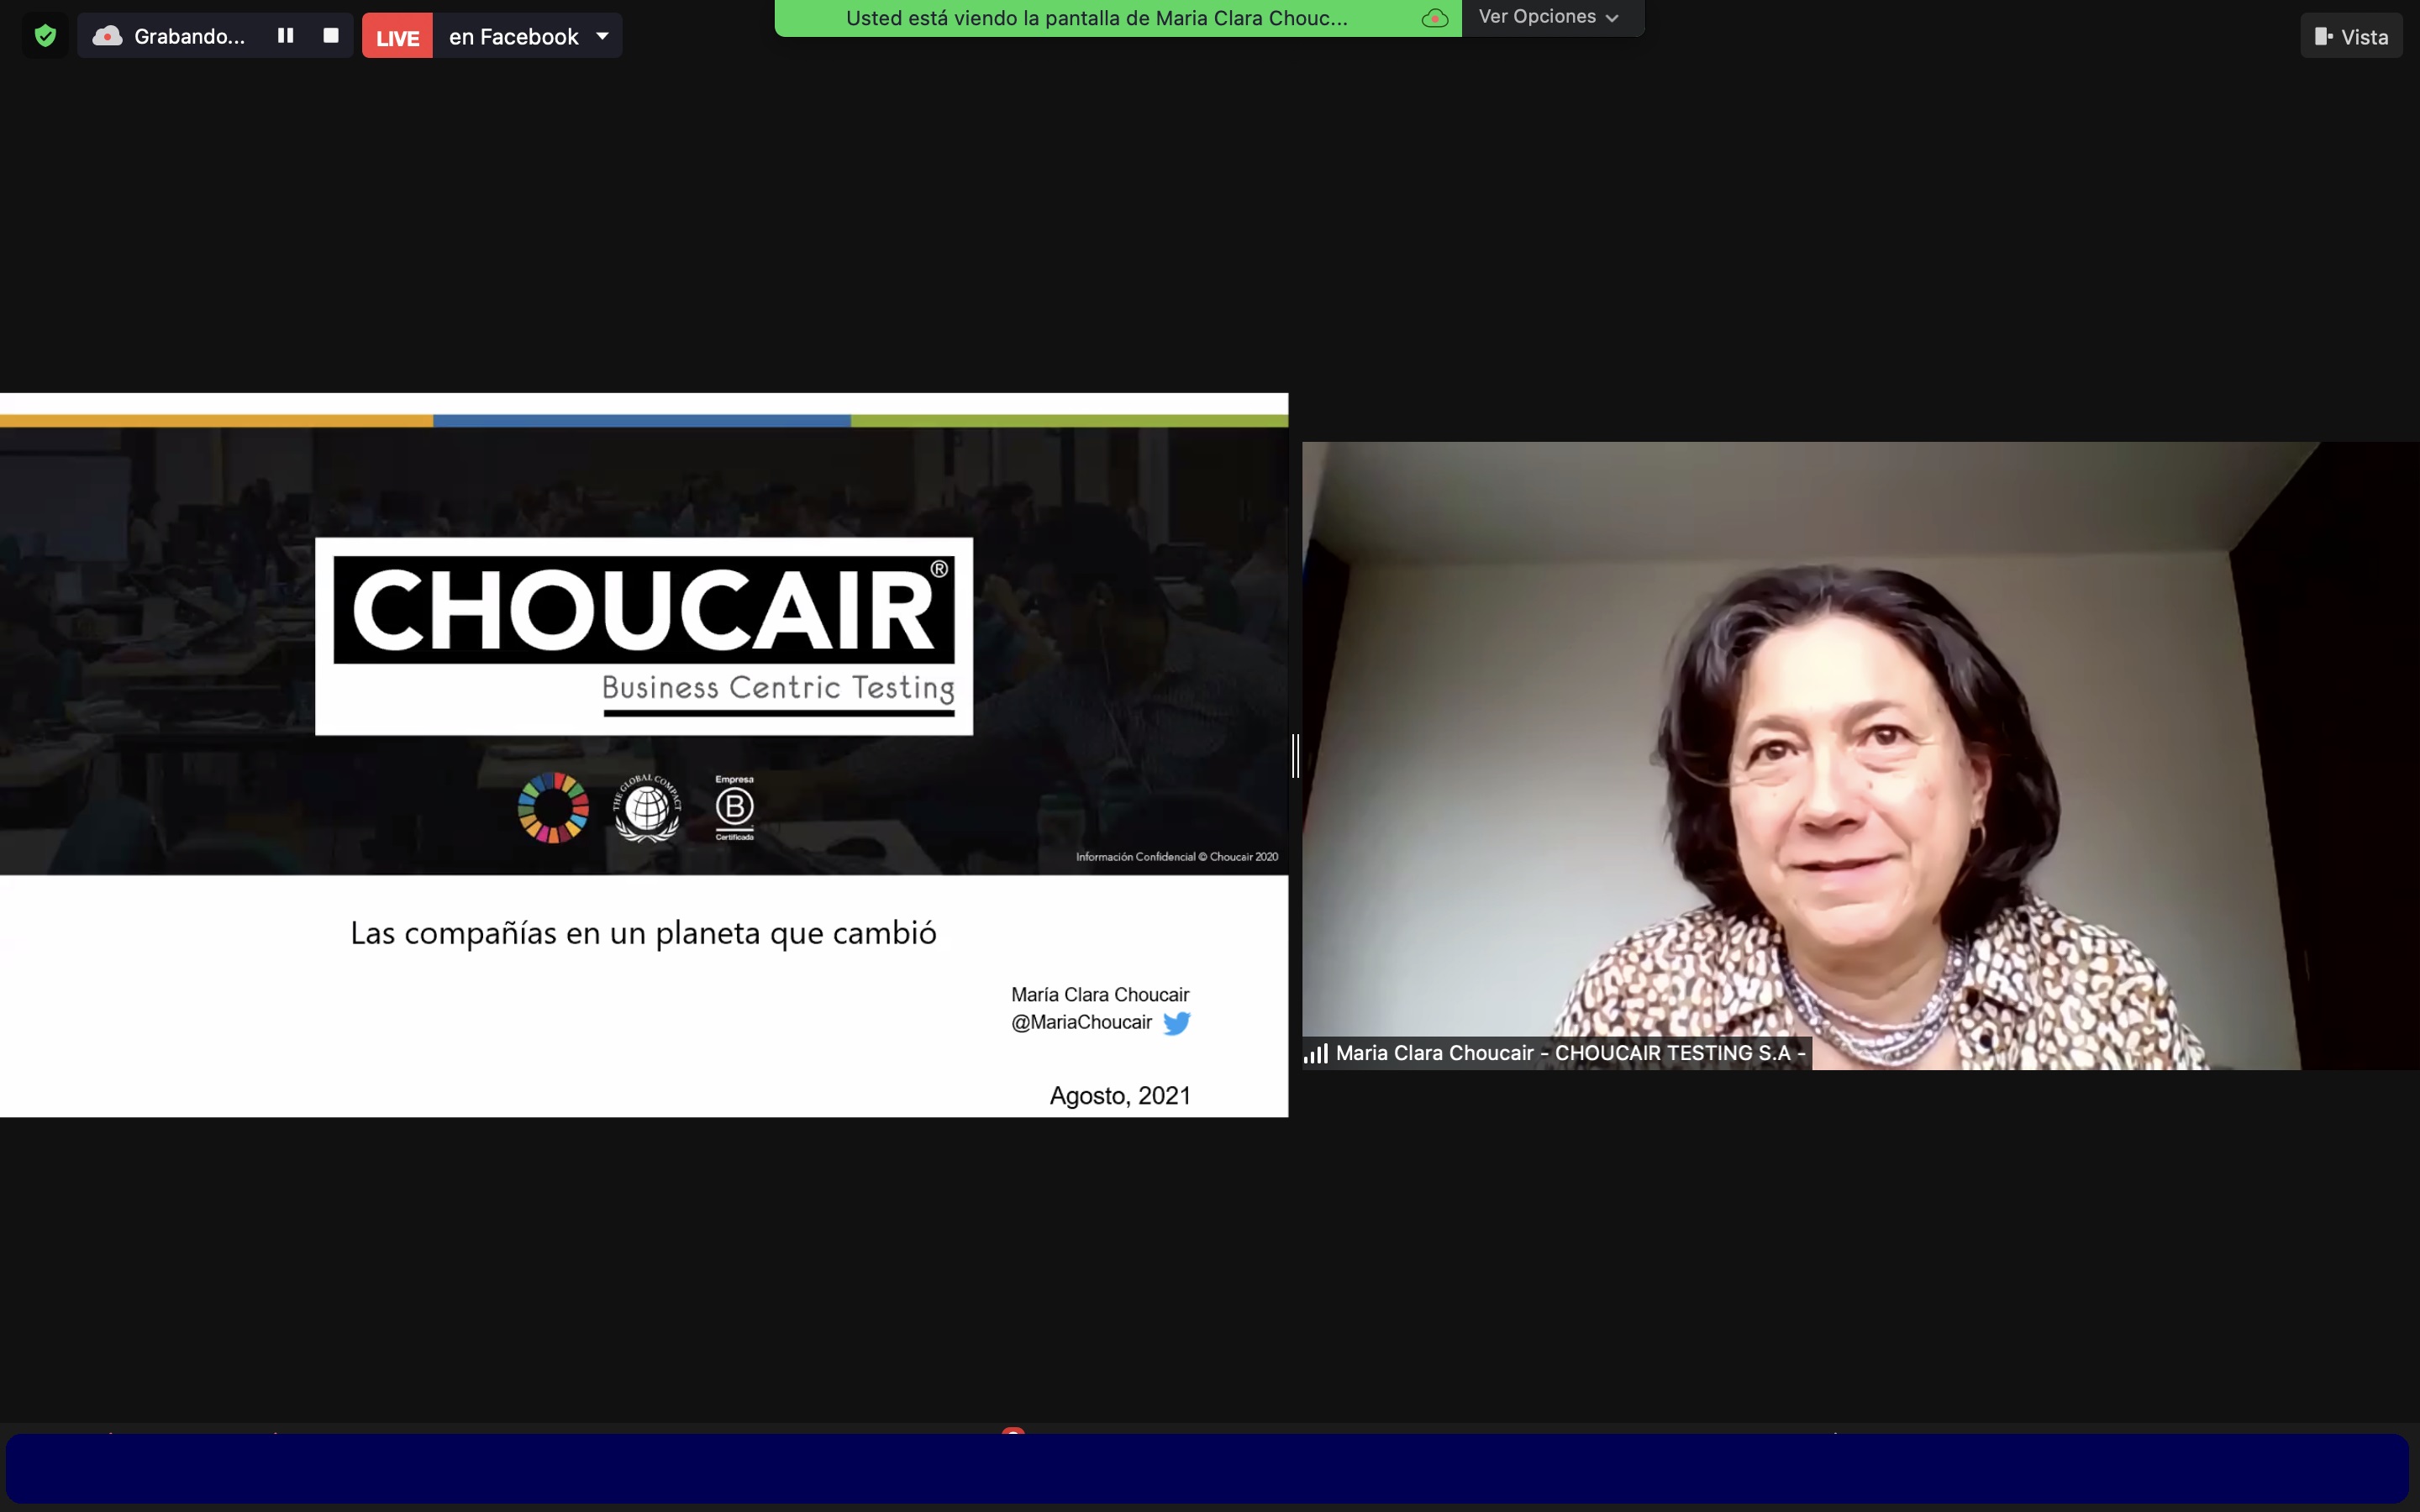The width and height of the screenshot is (2420, 1512).
Task: Open the Ver Opciones dropdown
Action: click(1549, 17)
